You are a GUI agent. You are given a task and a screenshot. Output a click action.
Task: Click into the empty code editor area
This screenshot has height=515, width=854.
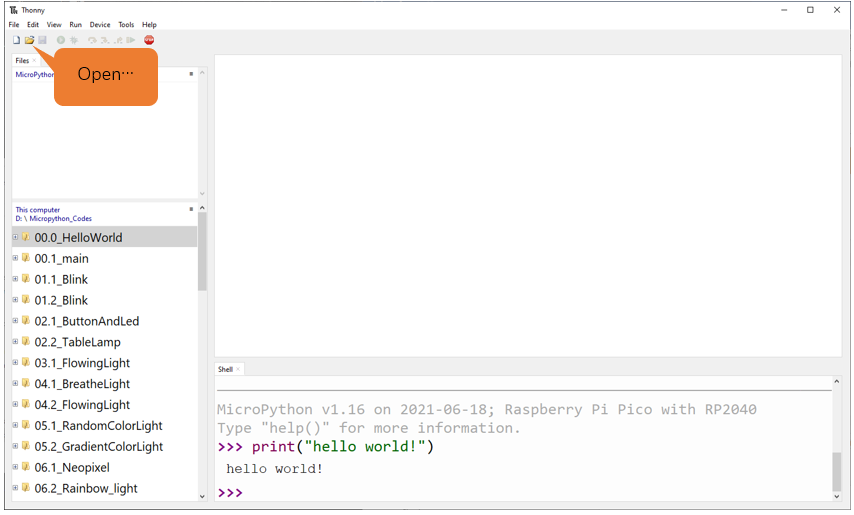point(528,206)
